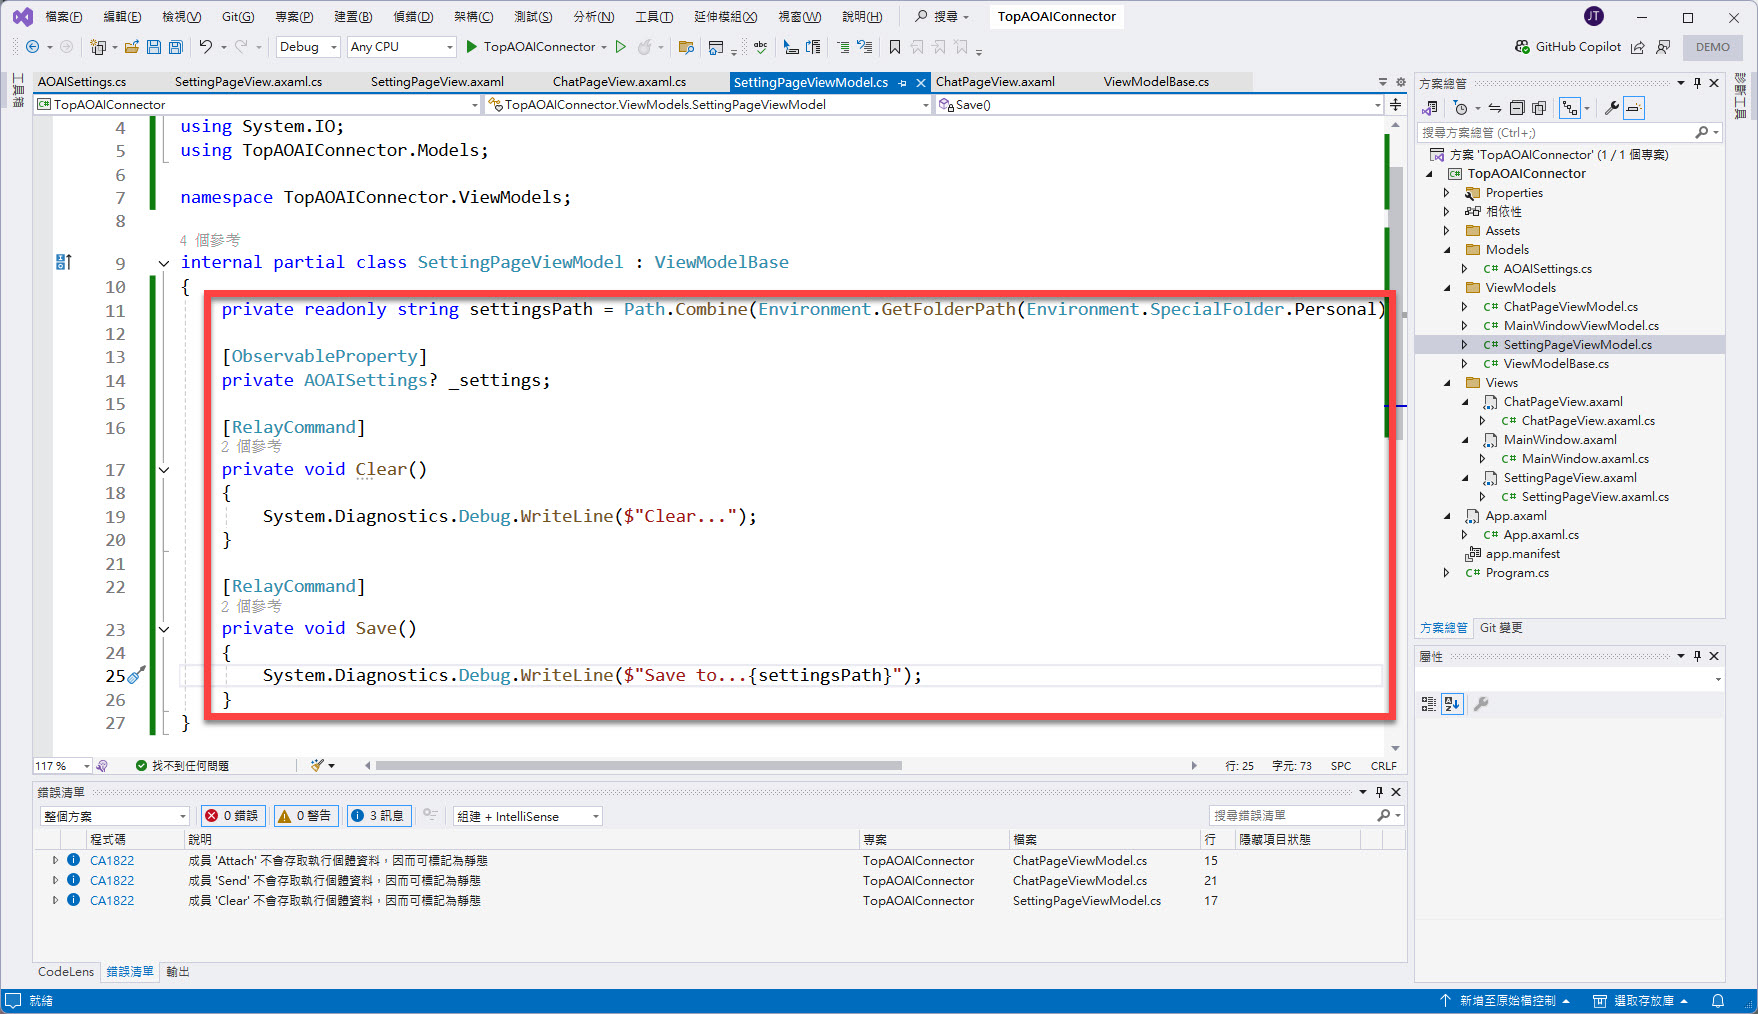Screen dimensions: 1758x1014
Task: Toggle file nesting tree view icon
Action: [1570, 108]
